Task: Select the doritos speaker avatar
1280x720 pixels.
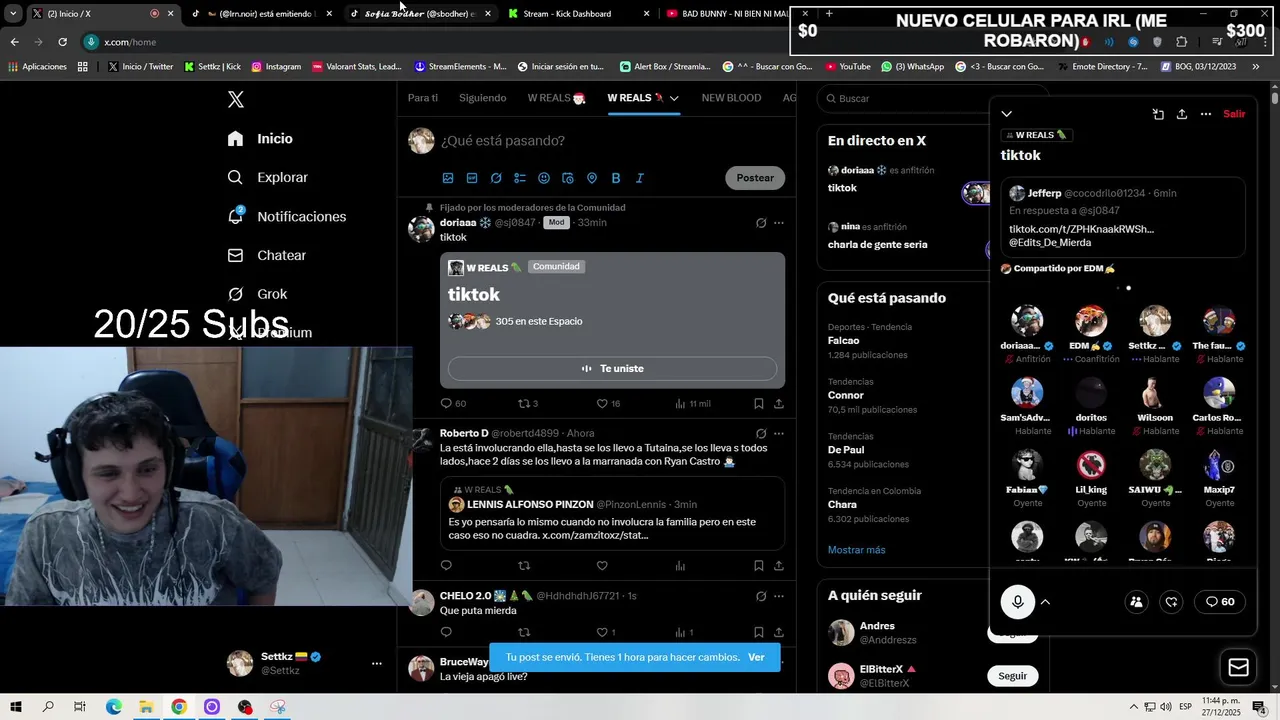Action: [1091, 393]
